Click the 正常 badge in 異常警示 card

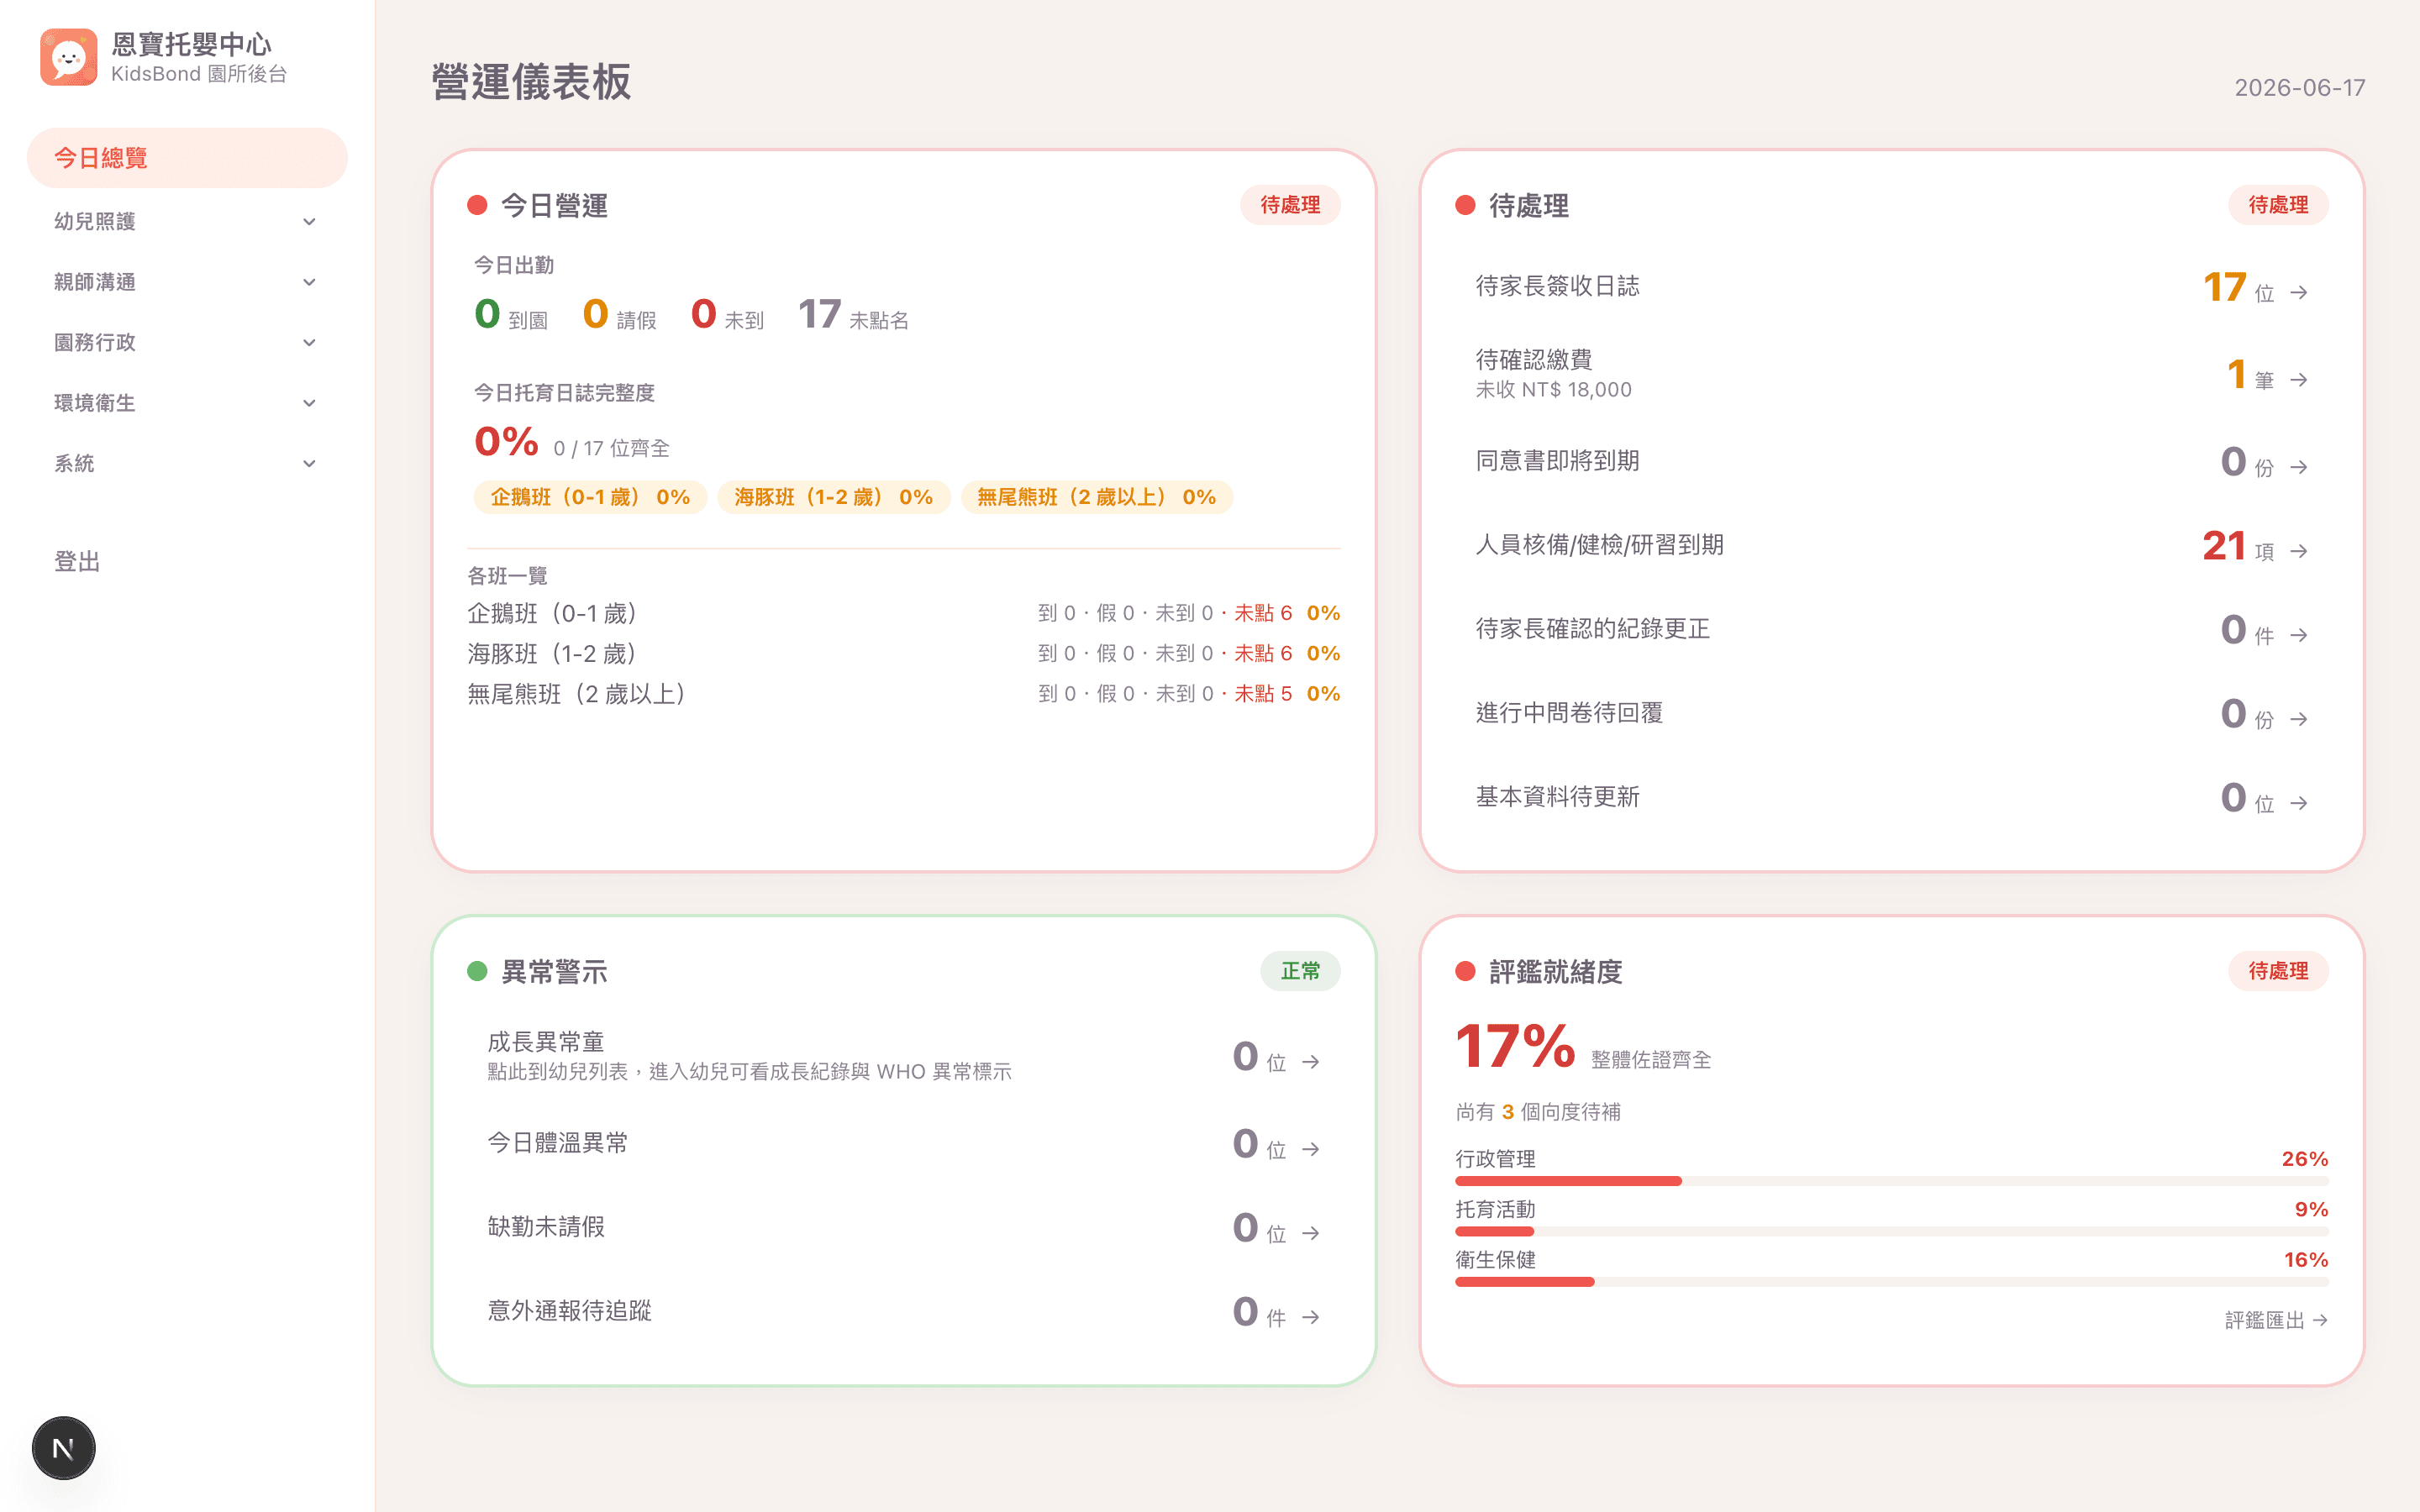[x=1300, y=971]
